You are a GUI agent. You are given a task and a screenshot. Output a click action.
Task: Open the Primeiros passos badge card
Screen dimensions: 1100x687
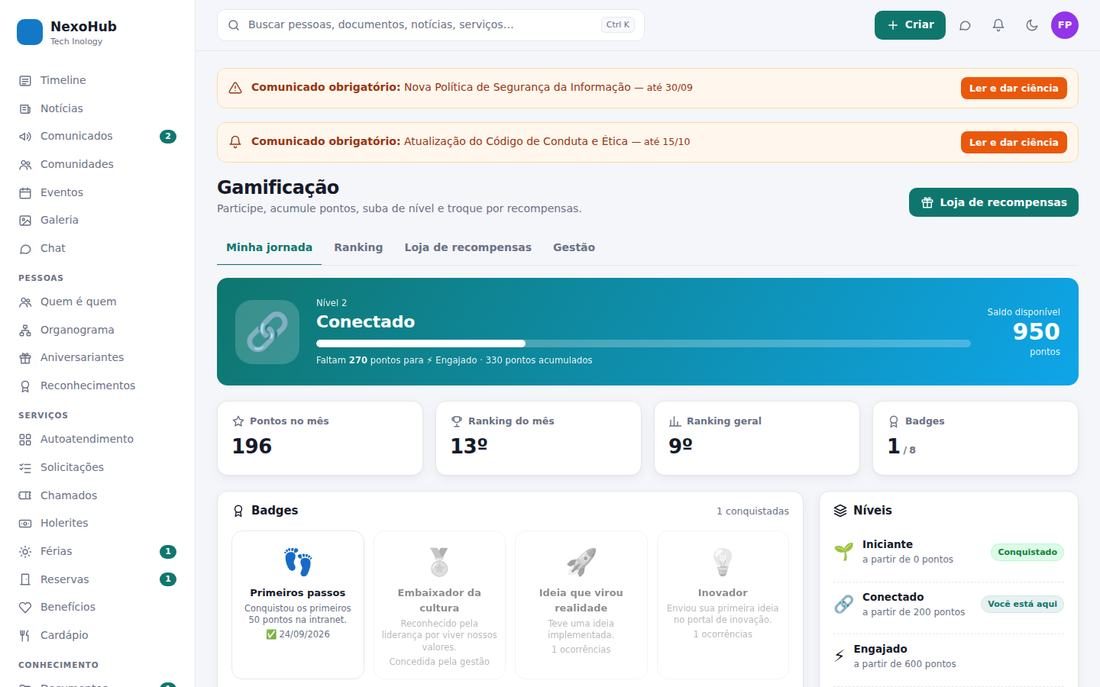coord(298,605)
